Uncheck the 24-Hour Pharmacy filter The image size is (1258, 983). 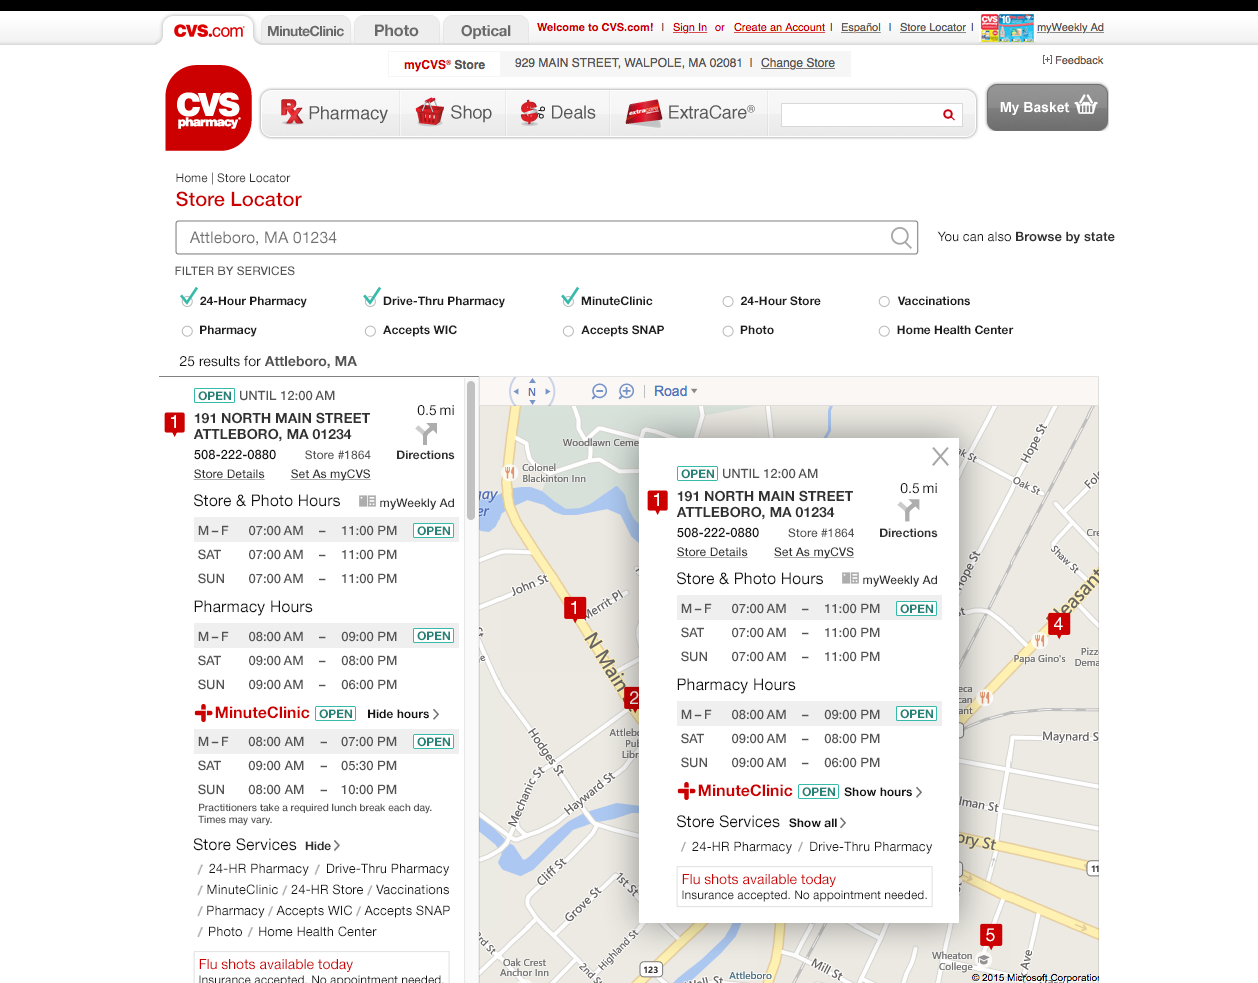(188, 298)
